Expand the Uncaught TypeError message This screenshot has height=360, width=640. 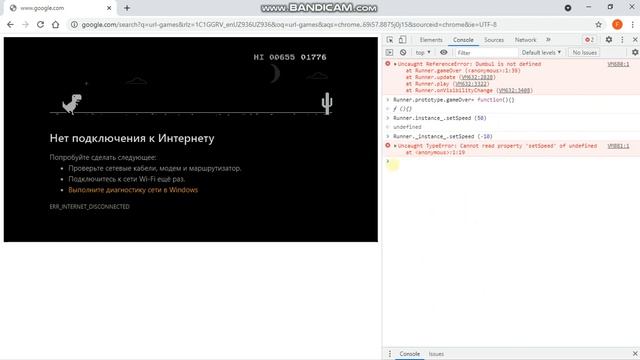click(395, 146)
